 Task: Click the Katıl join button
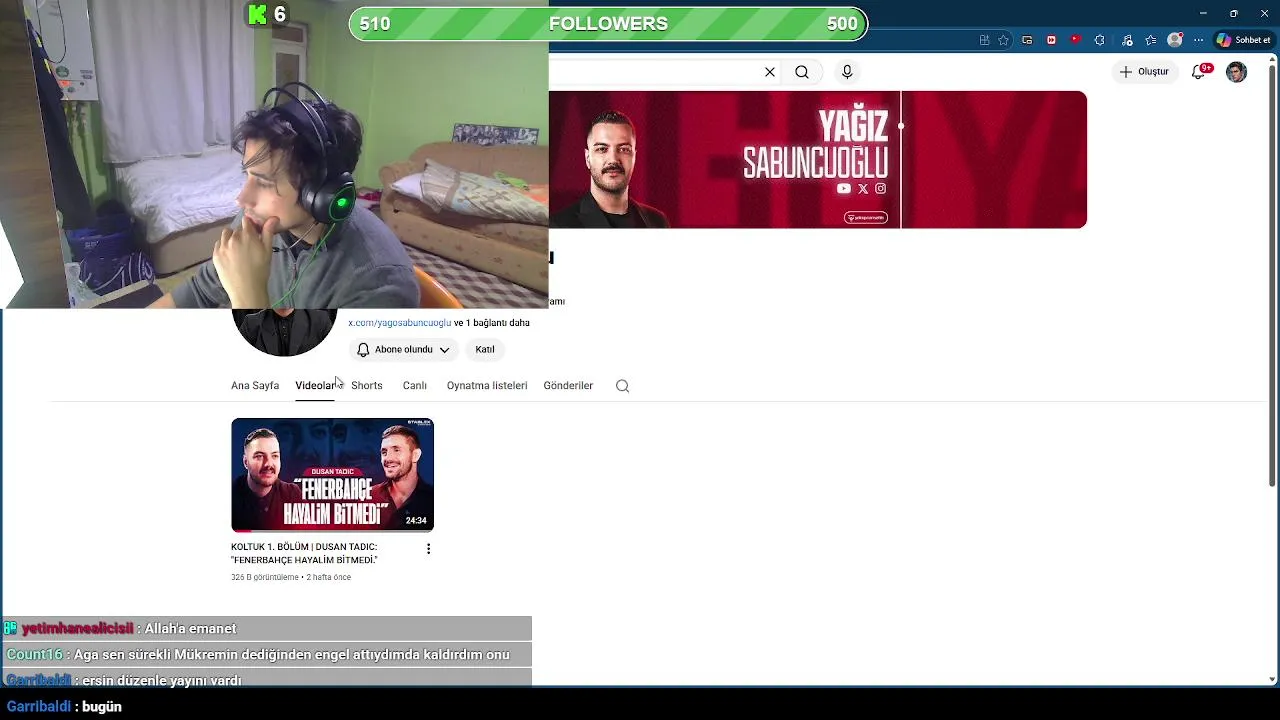pos(485,349)
